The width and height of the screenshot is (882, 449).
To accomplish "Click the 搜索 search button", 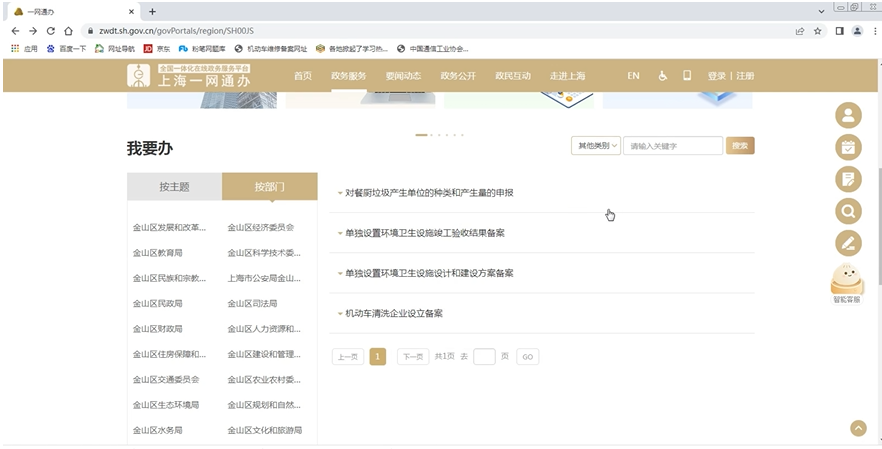I will pos(740,146).
